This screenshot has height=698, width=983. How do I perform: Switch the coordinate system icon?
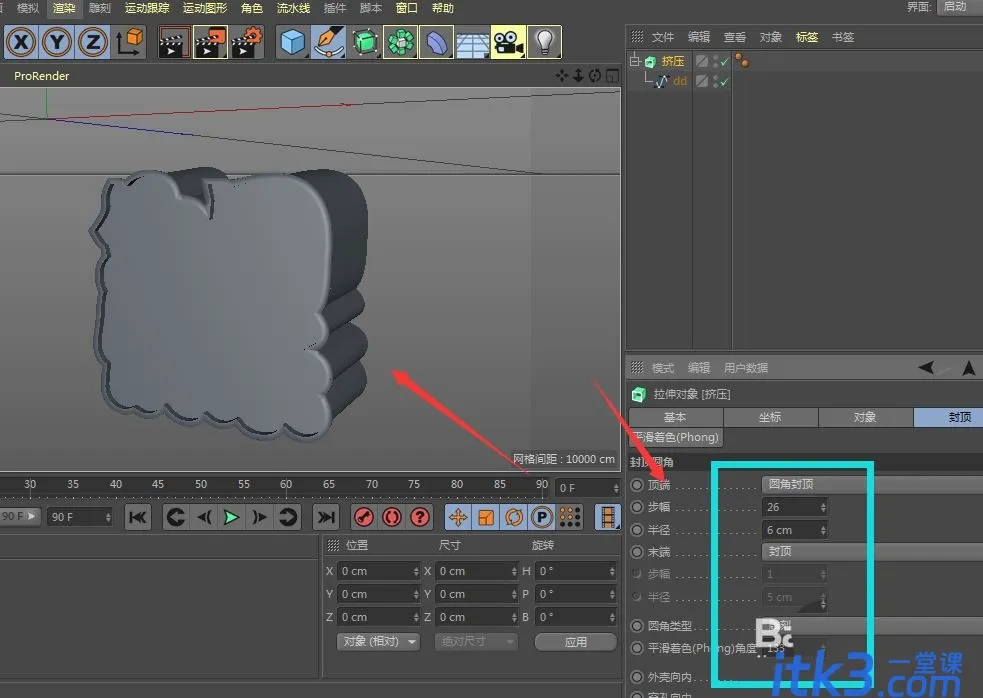click(x=130, y=42)
